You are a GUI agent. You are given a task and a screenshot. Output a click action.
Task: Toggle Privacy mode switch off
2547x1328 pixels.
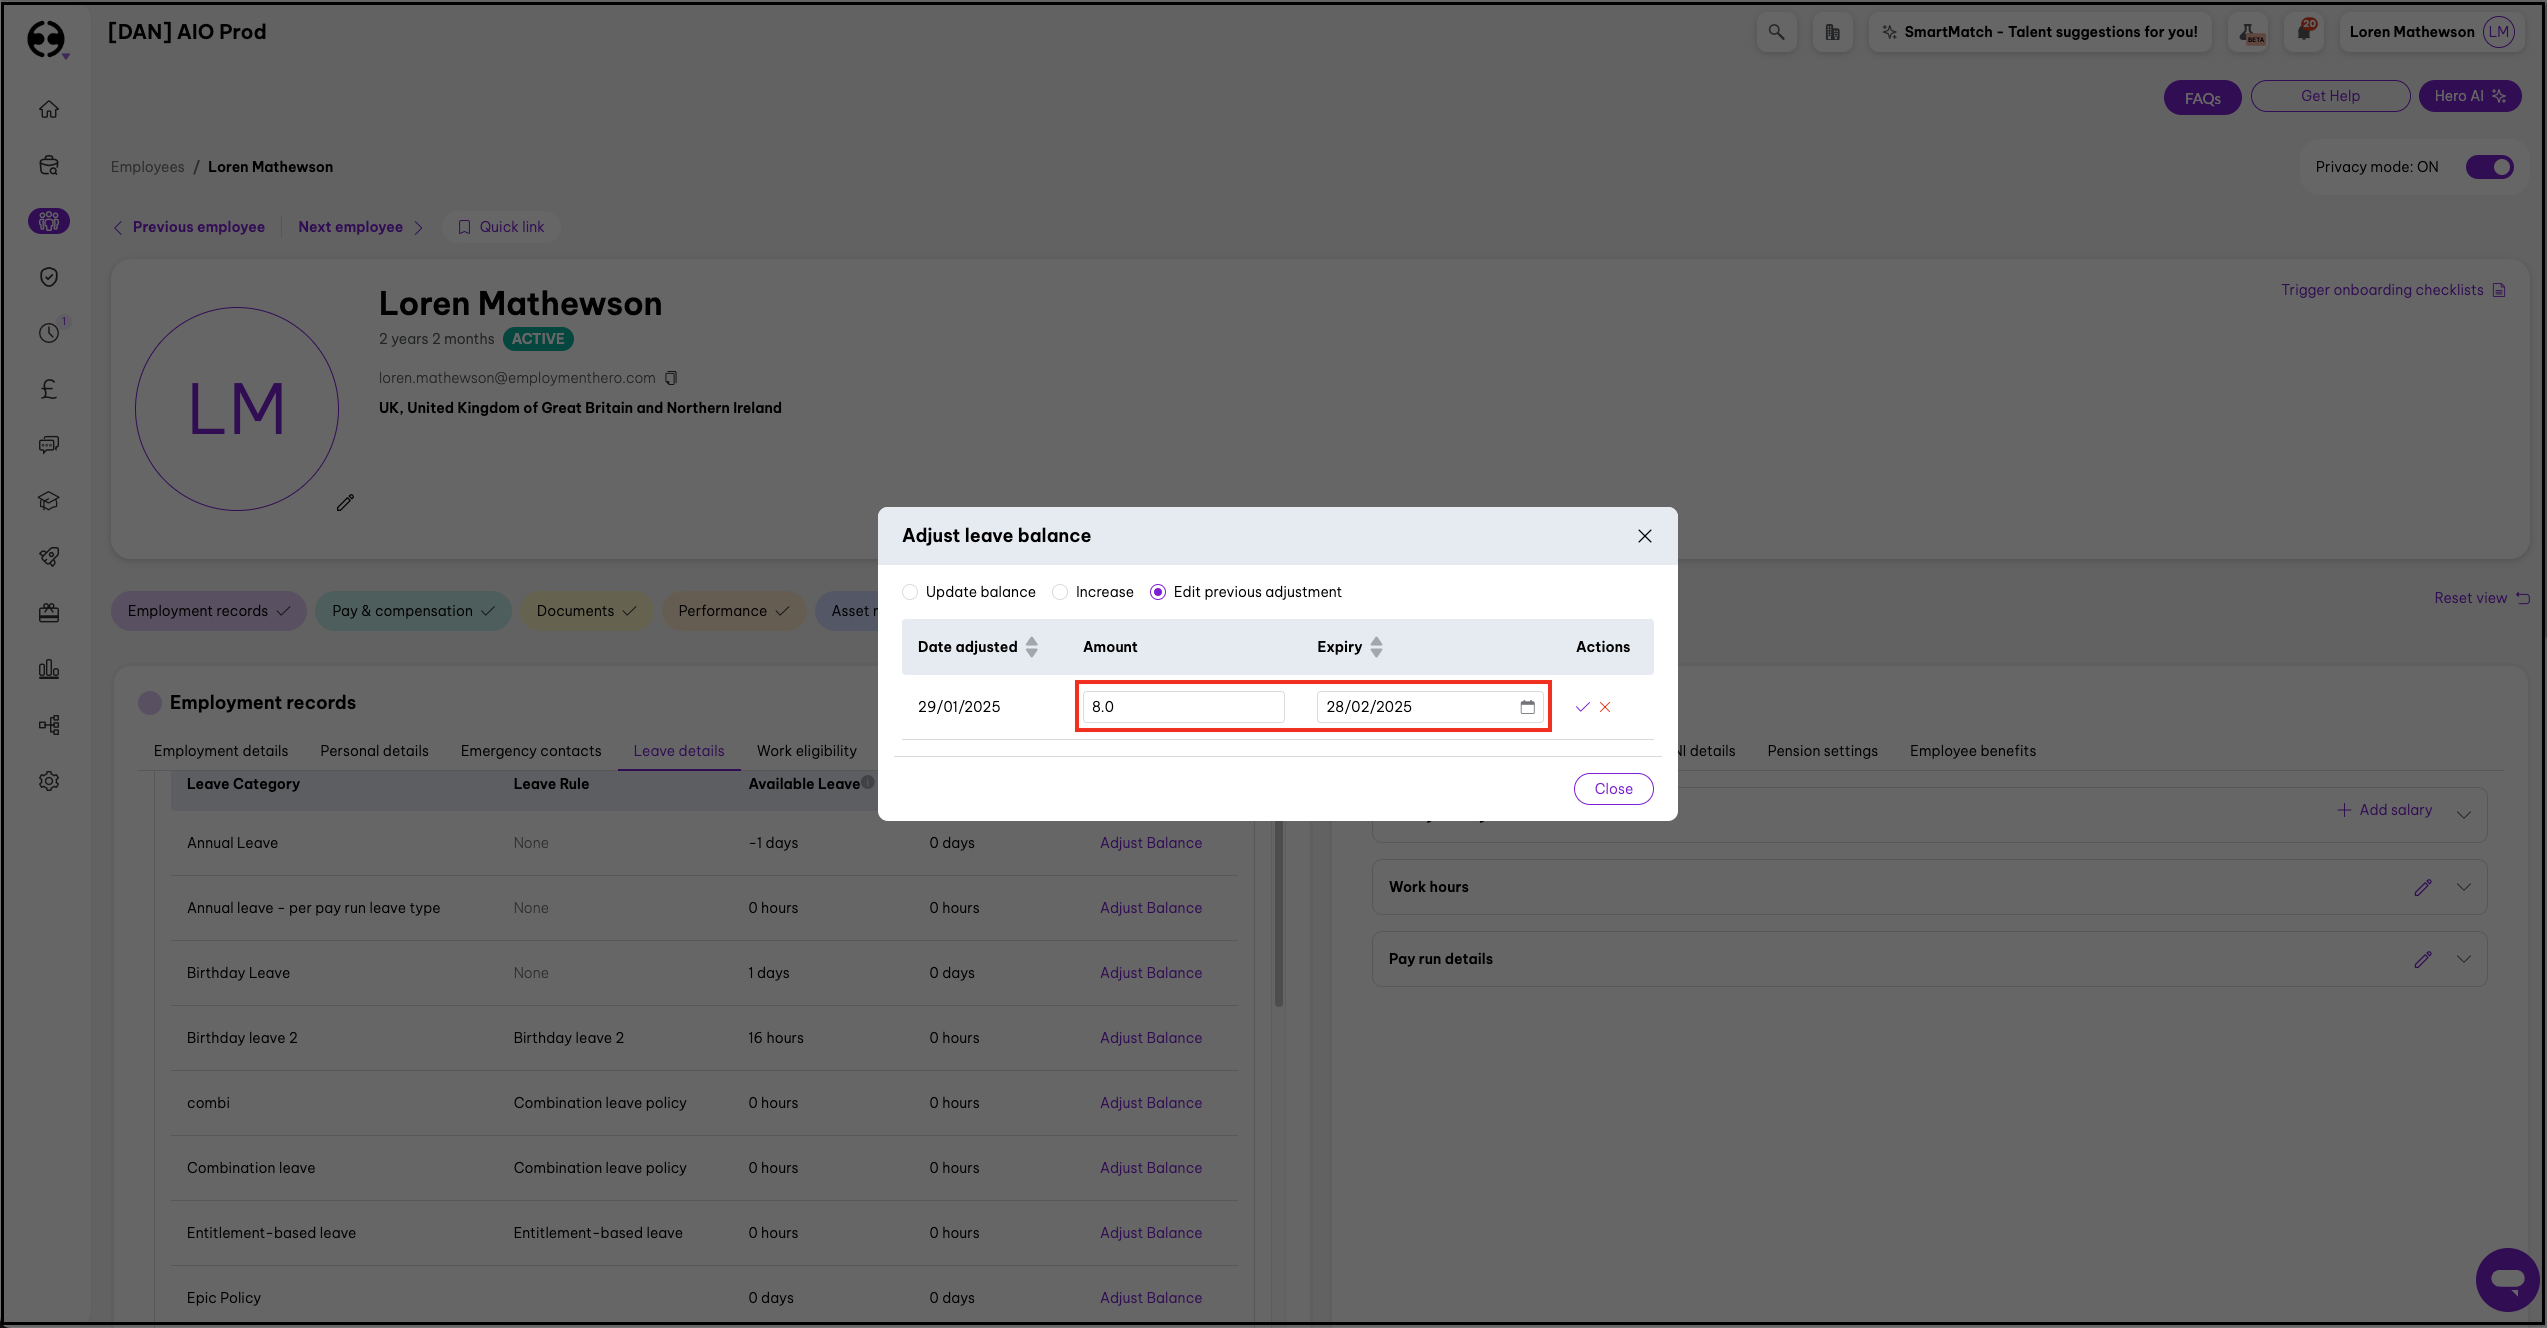coord(2489,167)
